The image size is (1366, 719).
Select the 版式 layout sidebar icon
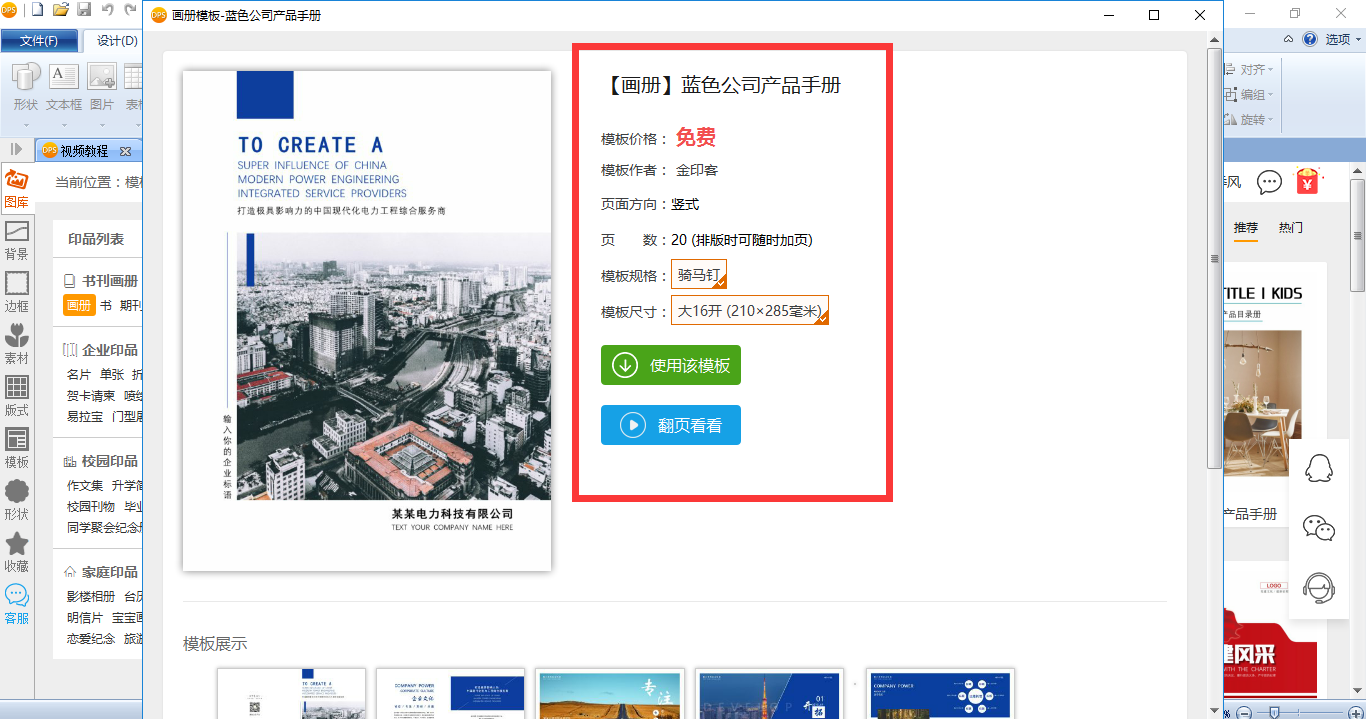(x=16, y=397)
